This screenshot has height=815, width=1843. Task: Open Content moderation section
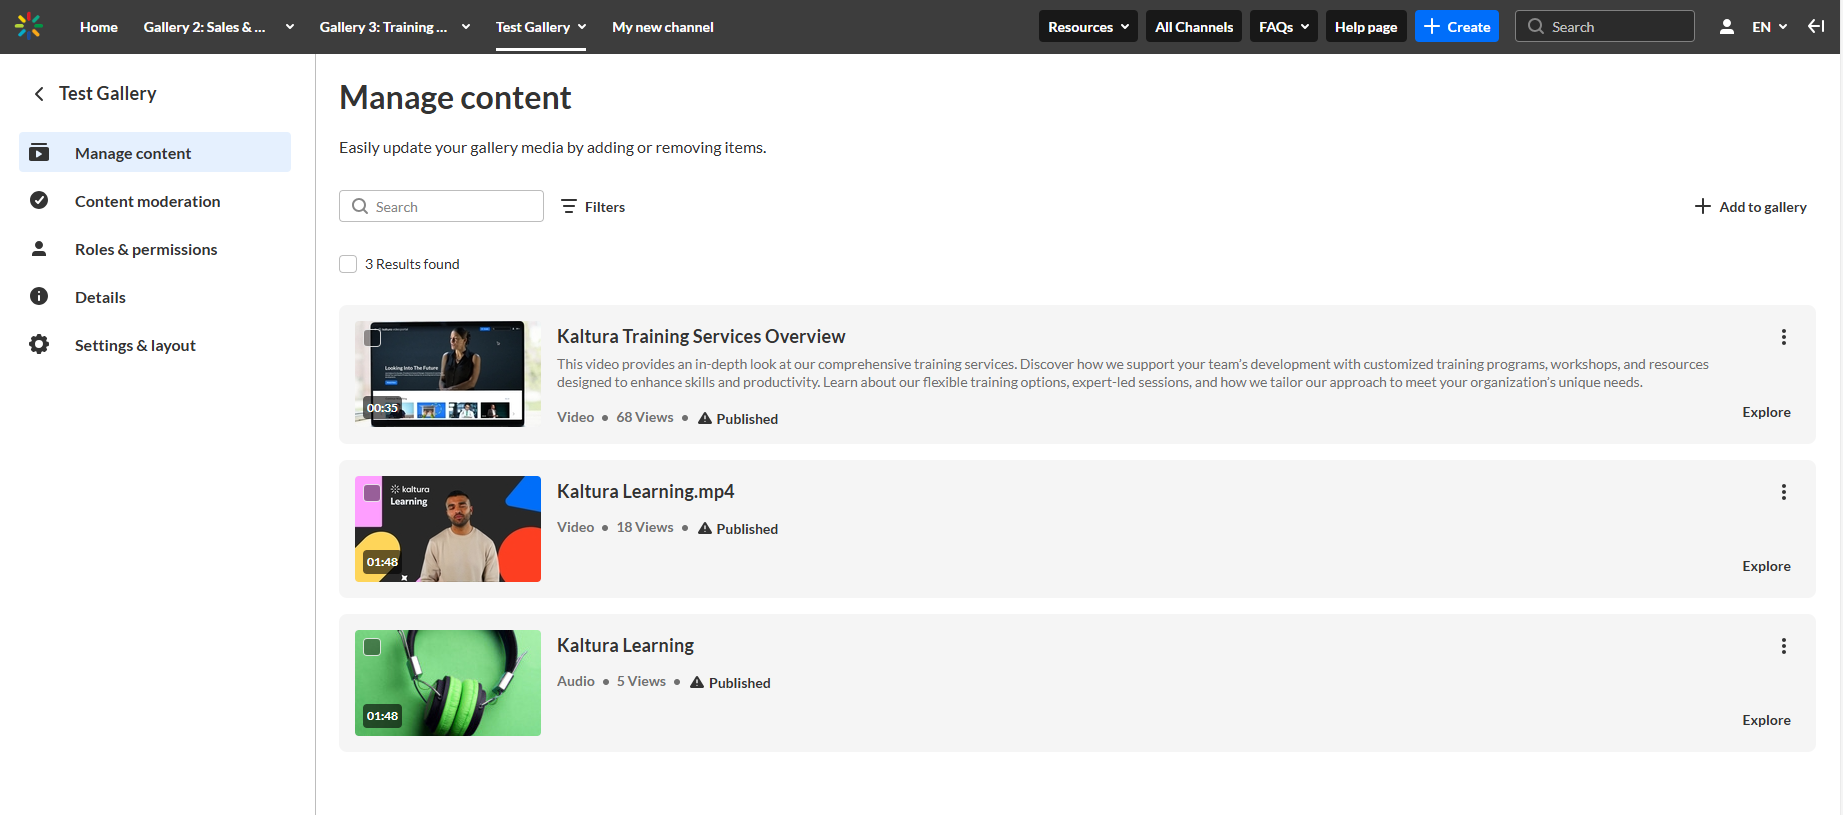155,201
